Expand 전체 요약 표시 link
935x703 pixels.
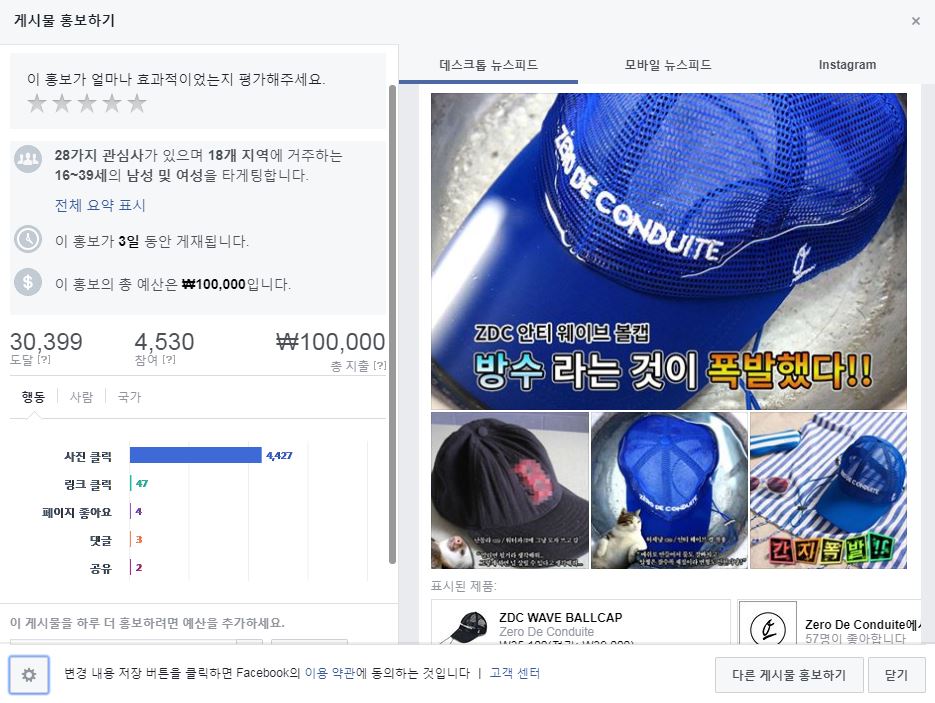100,205
